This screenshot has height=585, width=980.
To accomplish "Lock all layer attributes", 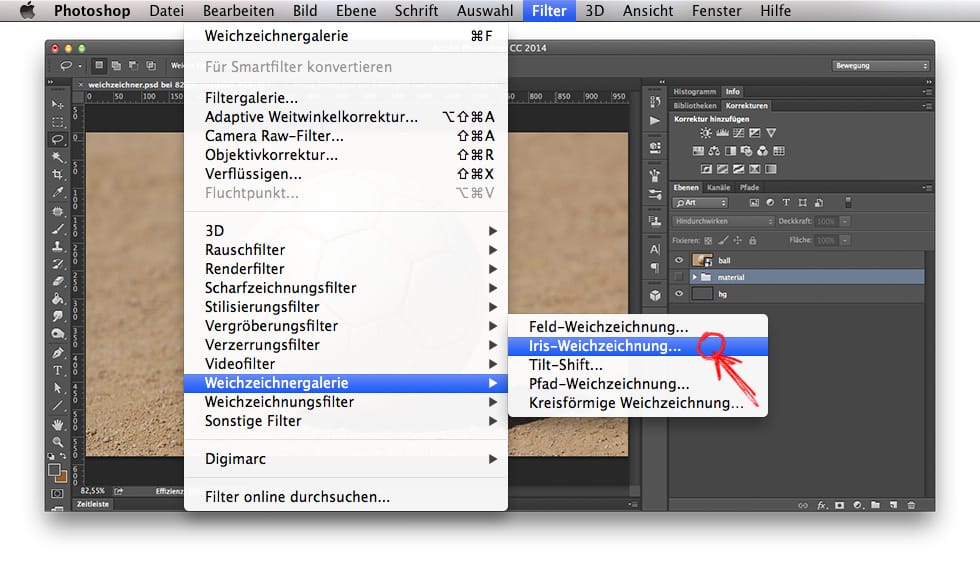I will pyautogui.click(x=752, y=241).
